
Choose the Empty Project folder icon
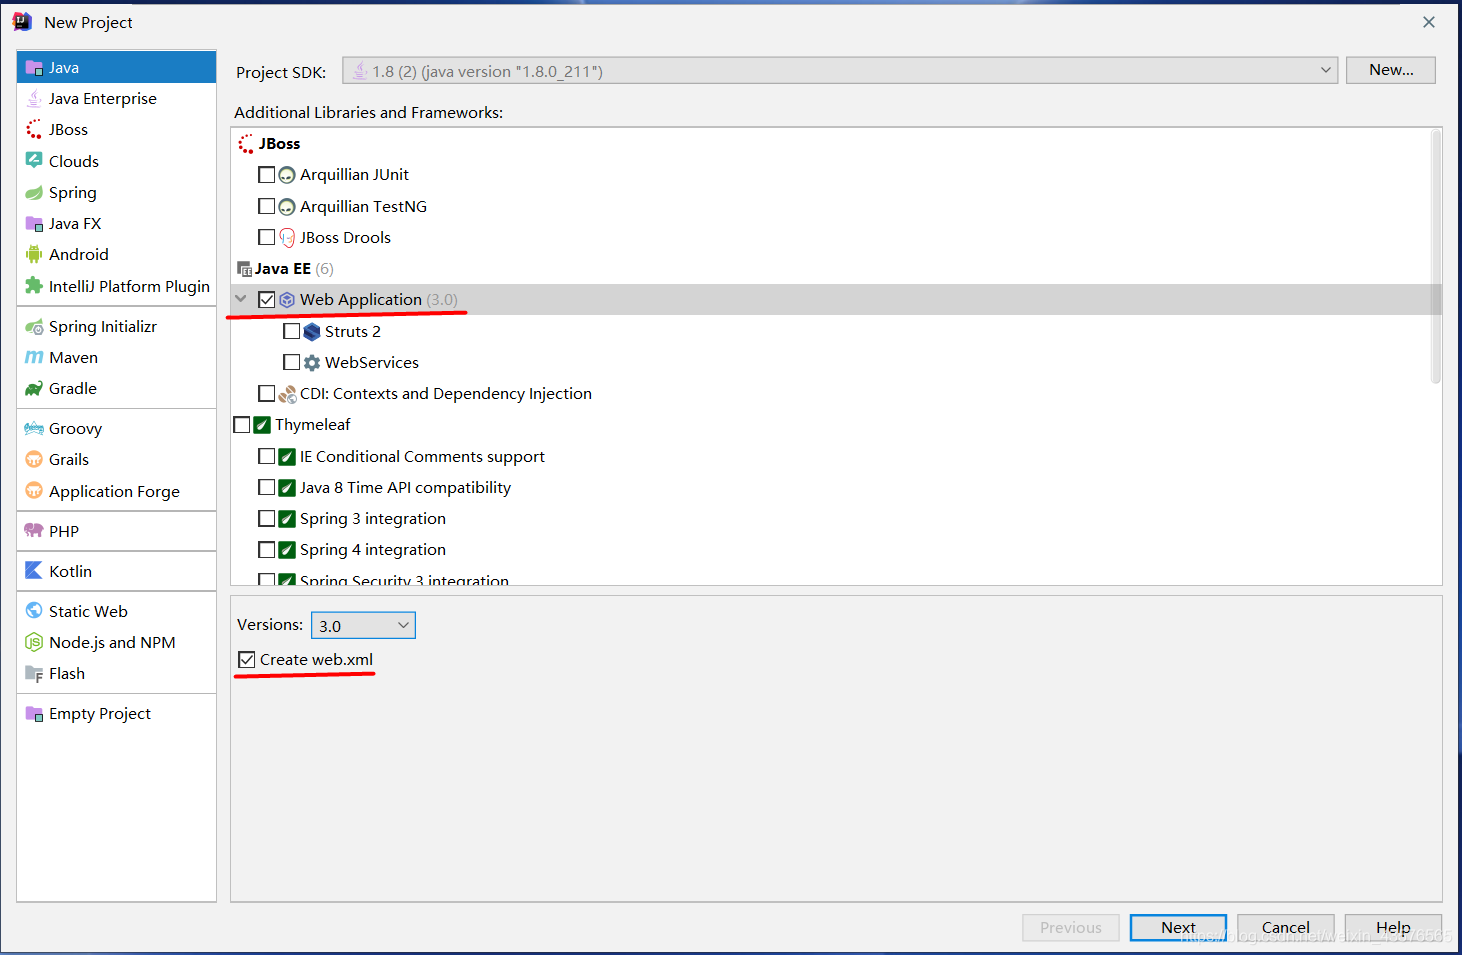coord(34,713)
